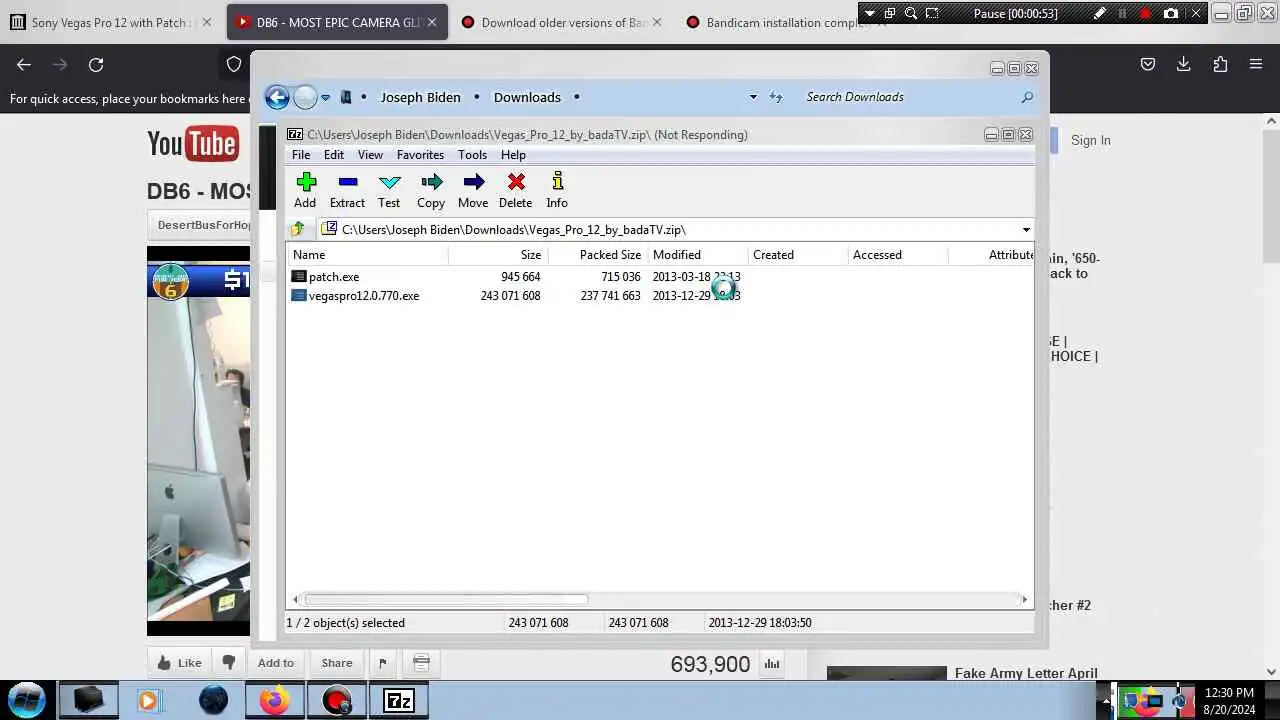This screenshot has height=720, width=1280.
Task: Click the YouTube logo
Action: (193, 144)
